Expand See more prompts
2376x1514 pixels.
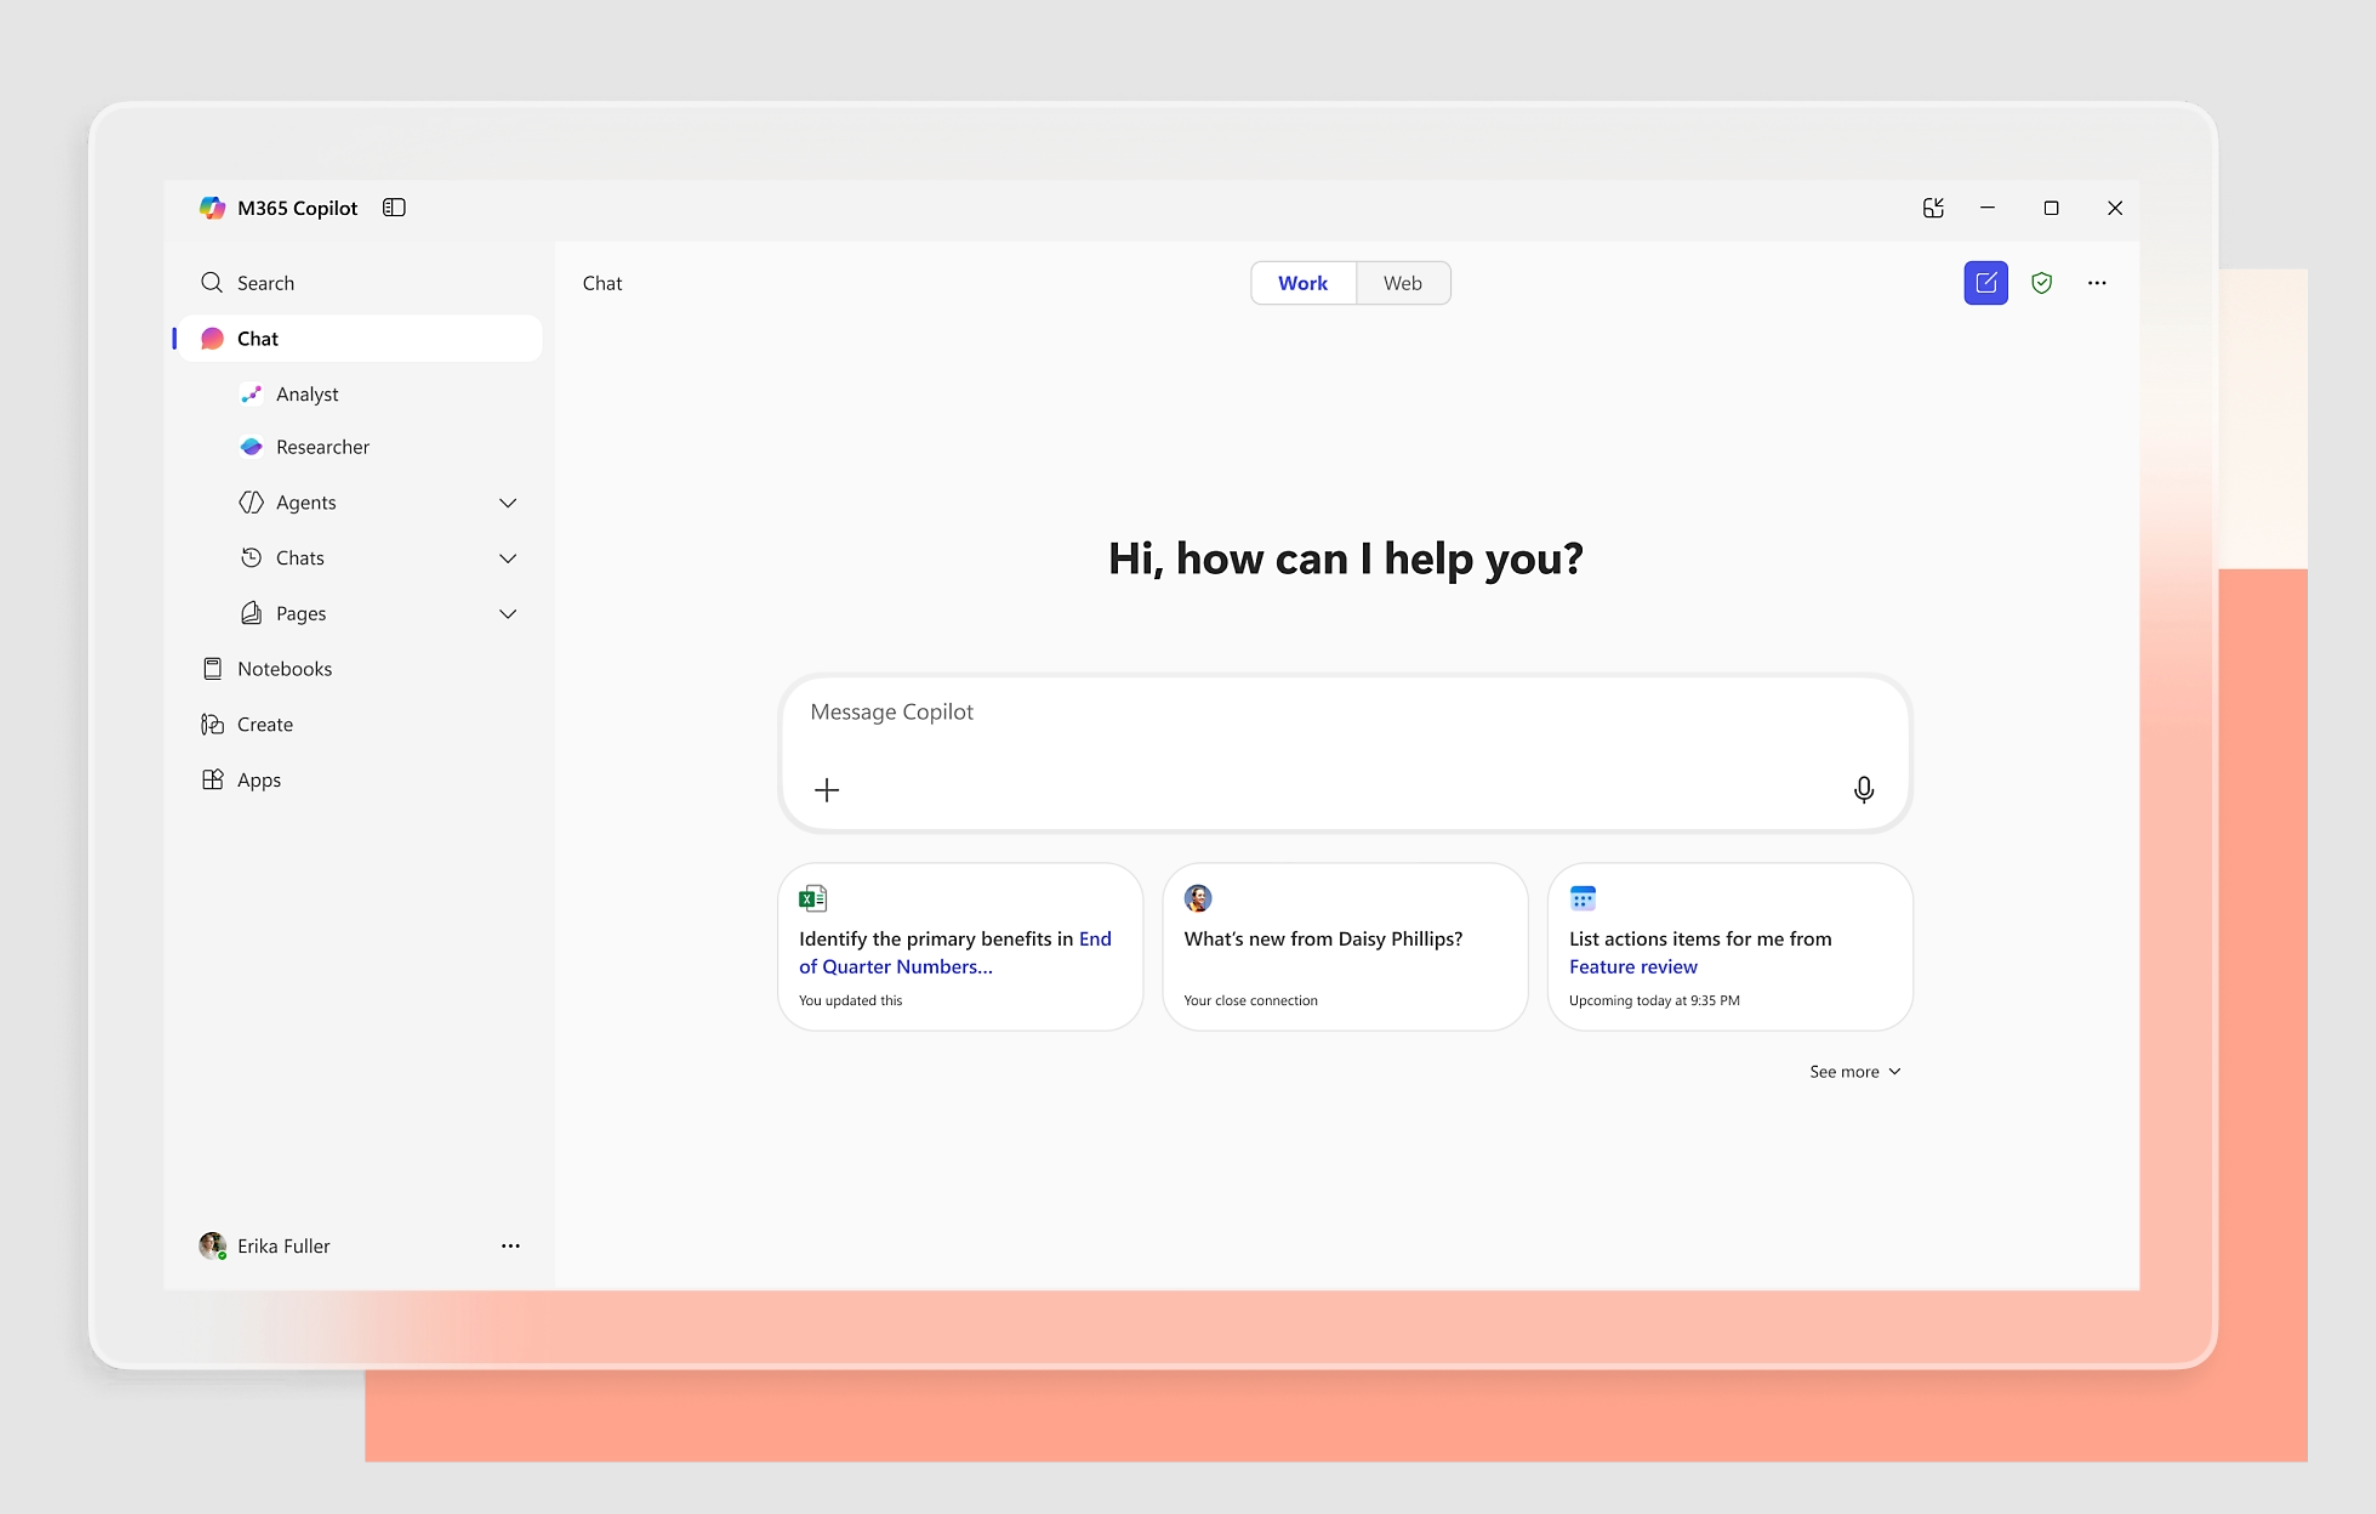1854,1071
